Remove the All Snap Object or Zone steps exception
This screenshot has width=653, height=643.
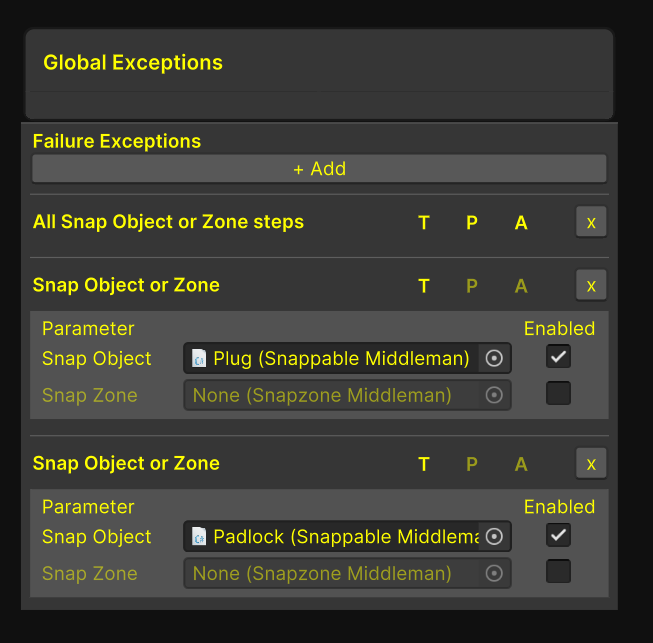tap(591, 222)
